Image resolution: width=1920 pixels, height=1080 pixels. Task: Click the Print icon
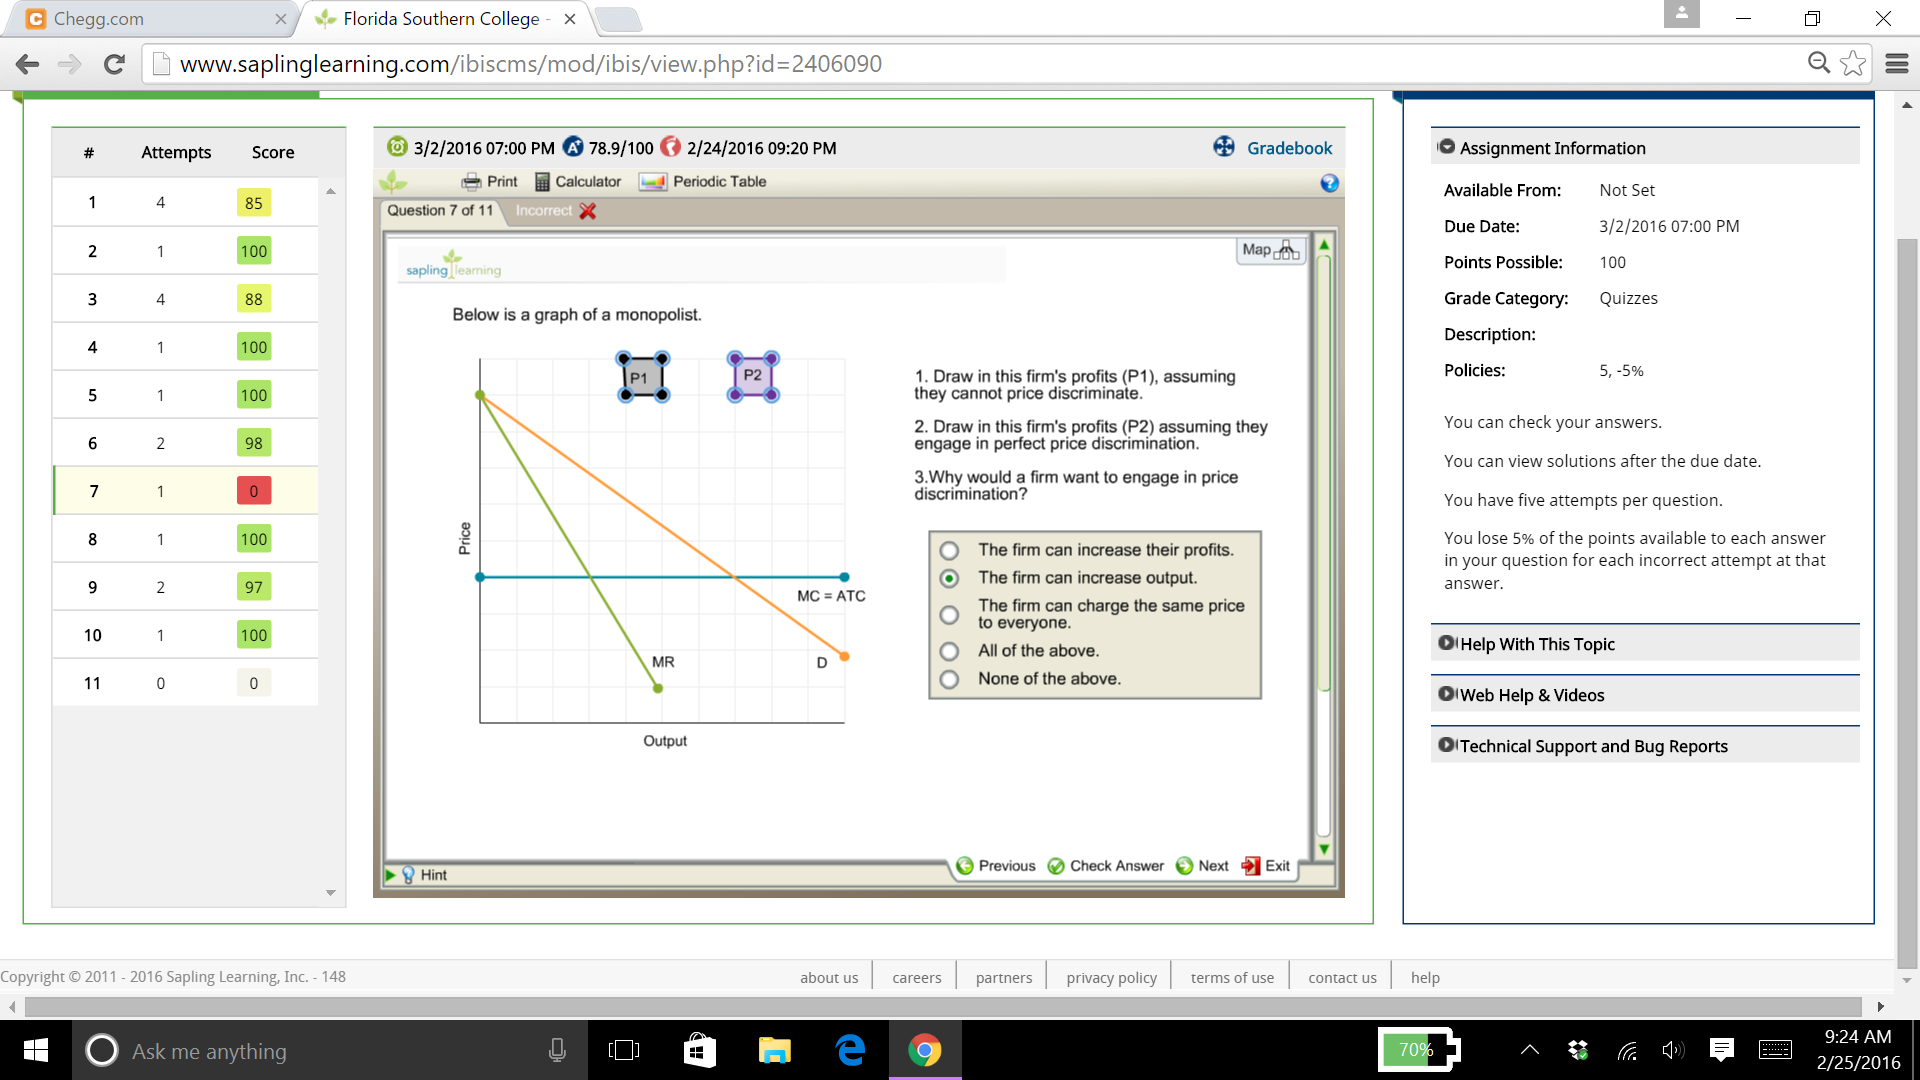[471, 181]
